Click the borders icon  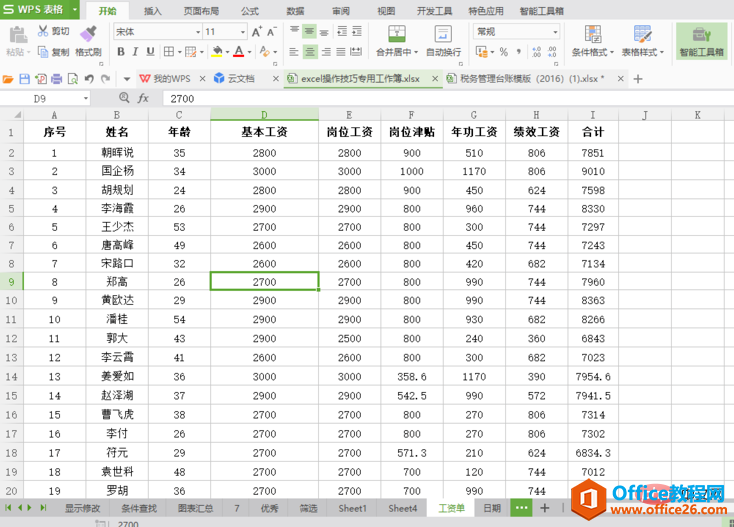169,51
